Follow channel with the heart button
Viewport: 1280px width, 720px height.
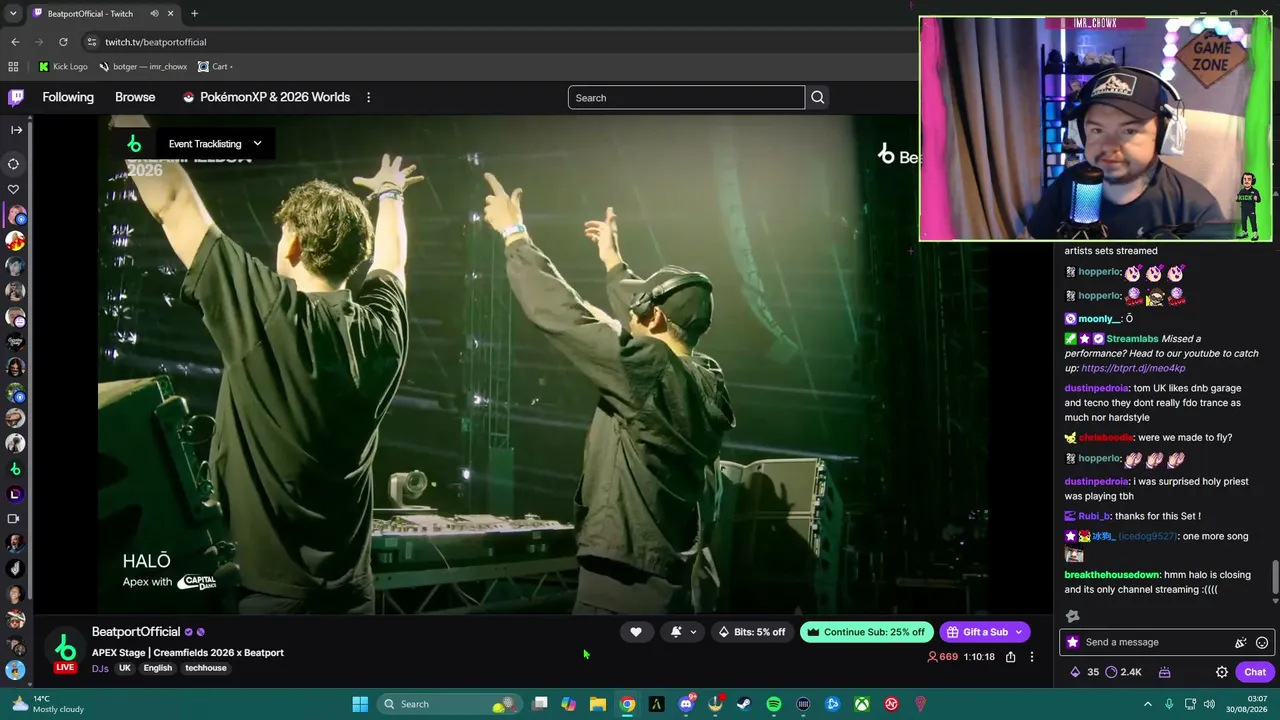click(x=636, y=632)
